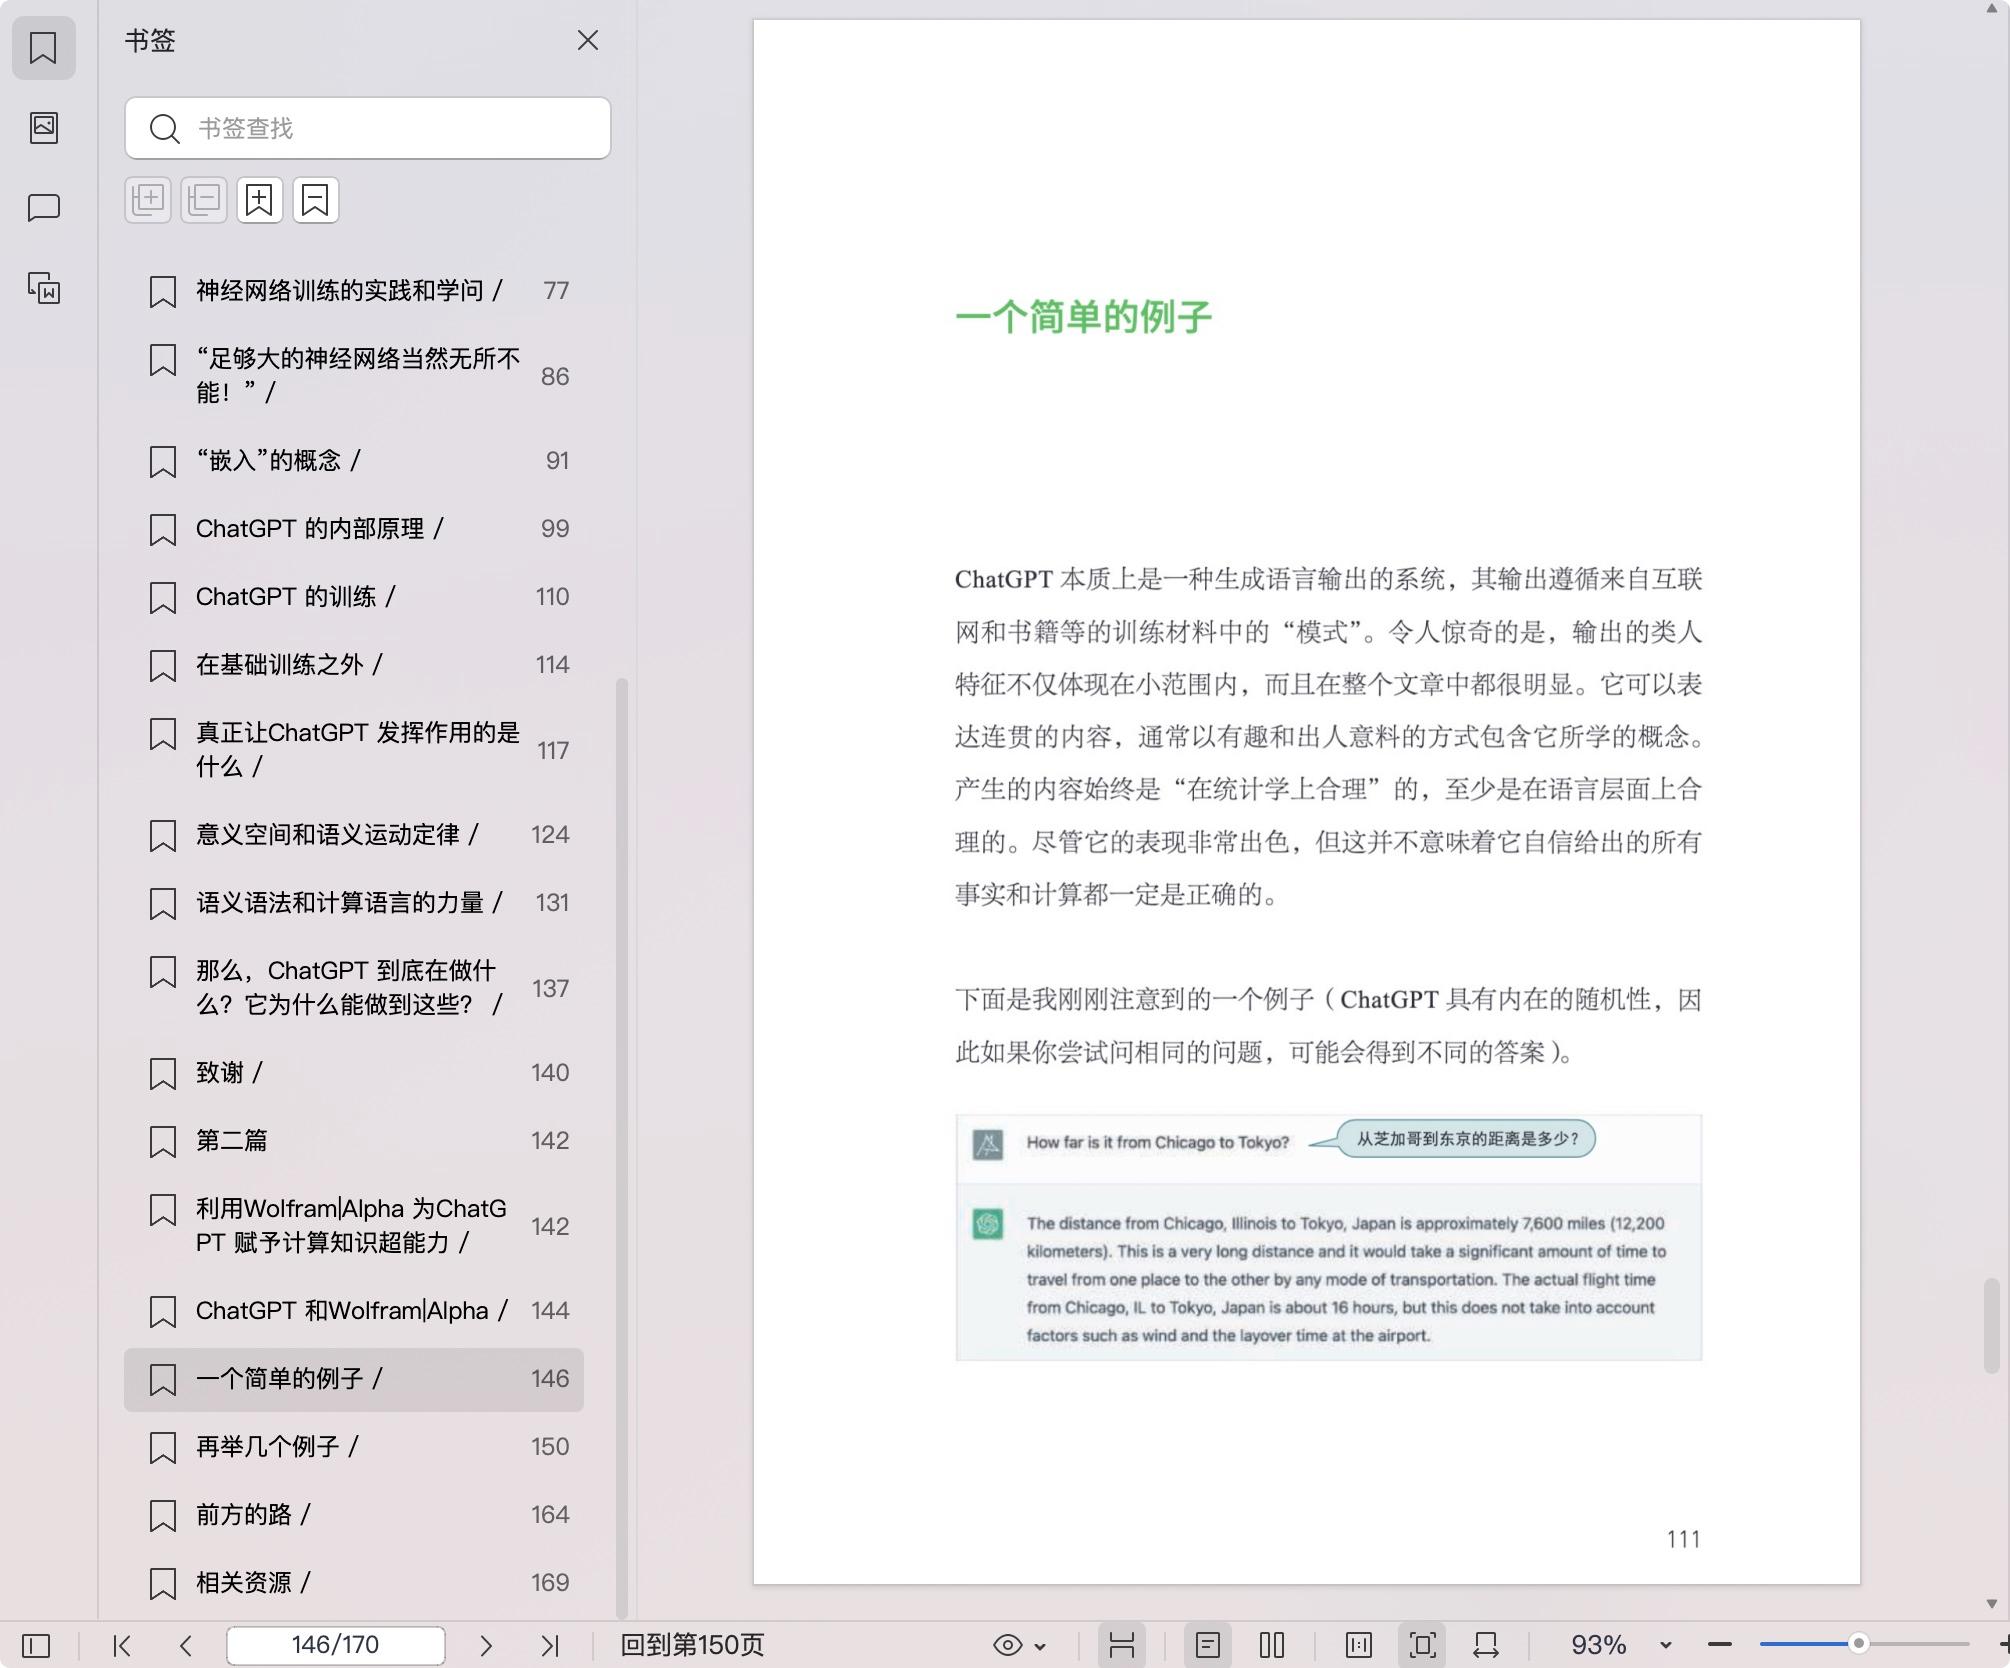Open bookmark 利用Wolfram|Alpha 为ChatGPT 赋予计算知识超能力
The image size is (2010, 1668).
(354, 1226)
